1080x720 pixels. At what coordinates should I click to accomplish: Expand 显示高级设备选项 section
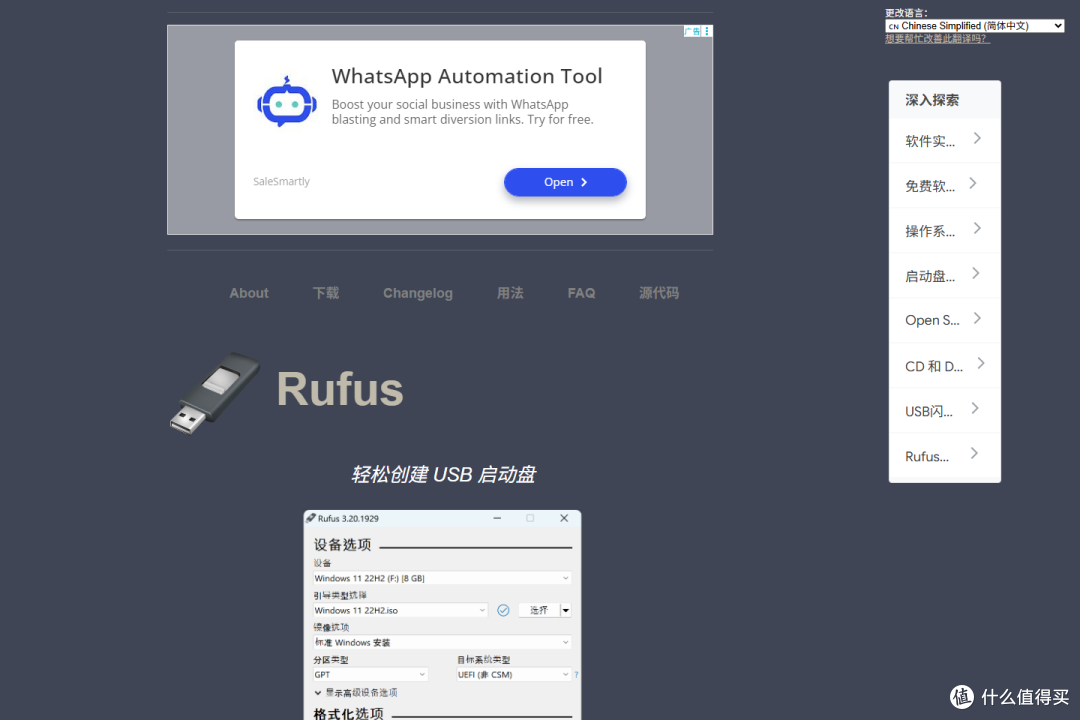tap(355, 692)
